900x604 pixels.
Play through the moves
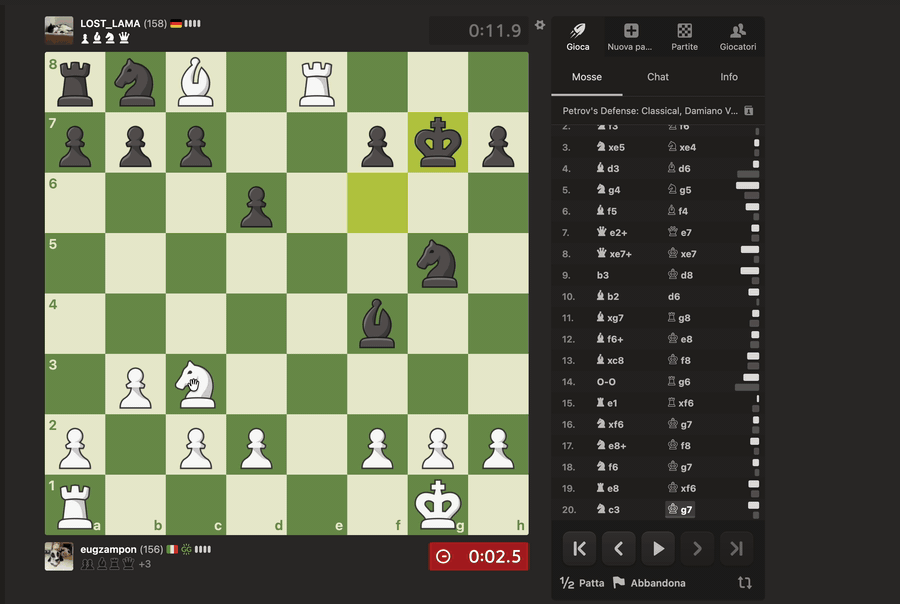coord(658,549)
